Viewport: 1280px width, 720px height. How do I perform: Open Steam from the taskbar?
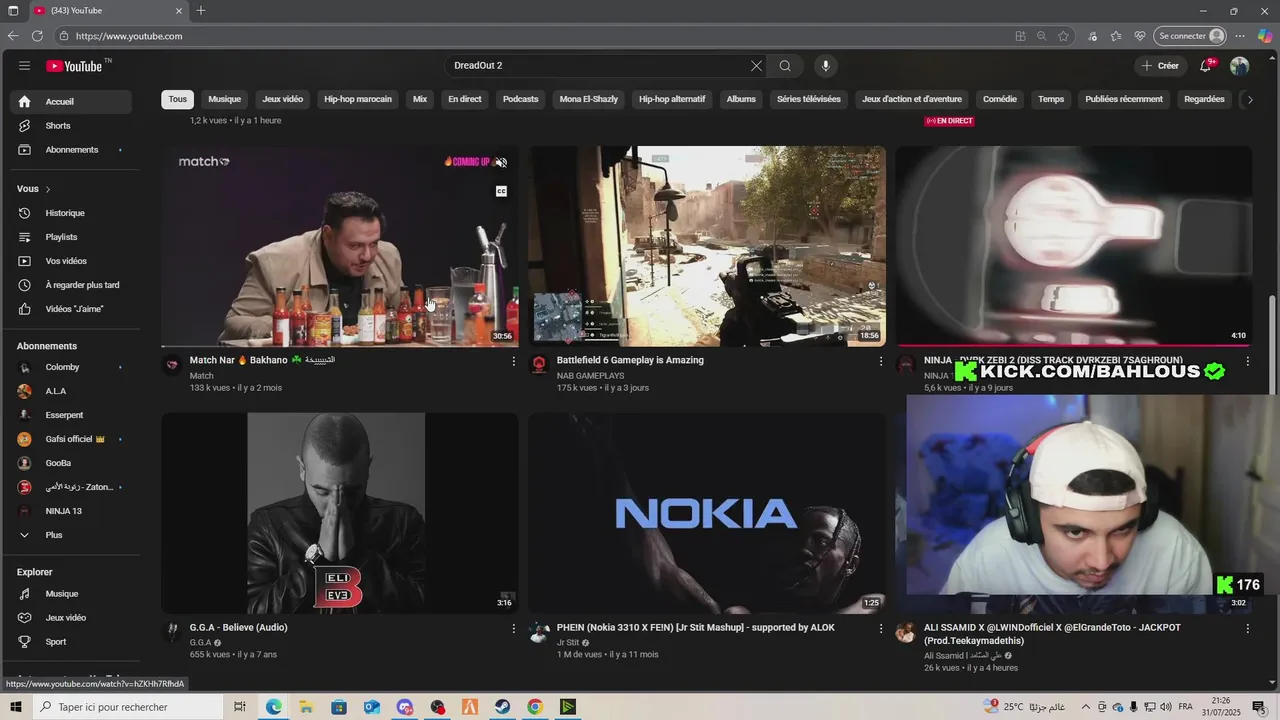click(502, 707)
